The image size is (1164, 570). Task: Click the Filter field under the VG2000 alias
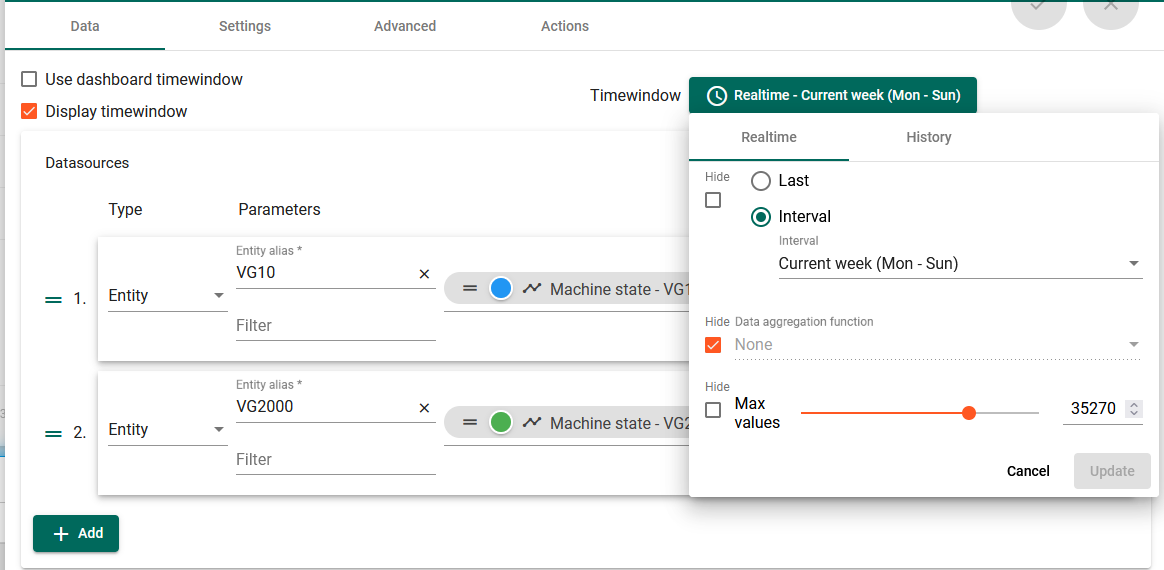pos(336,460)
